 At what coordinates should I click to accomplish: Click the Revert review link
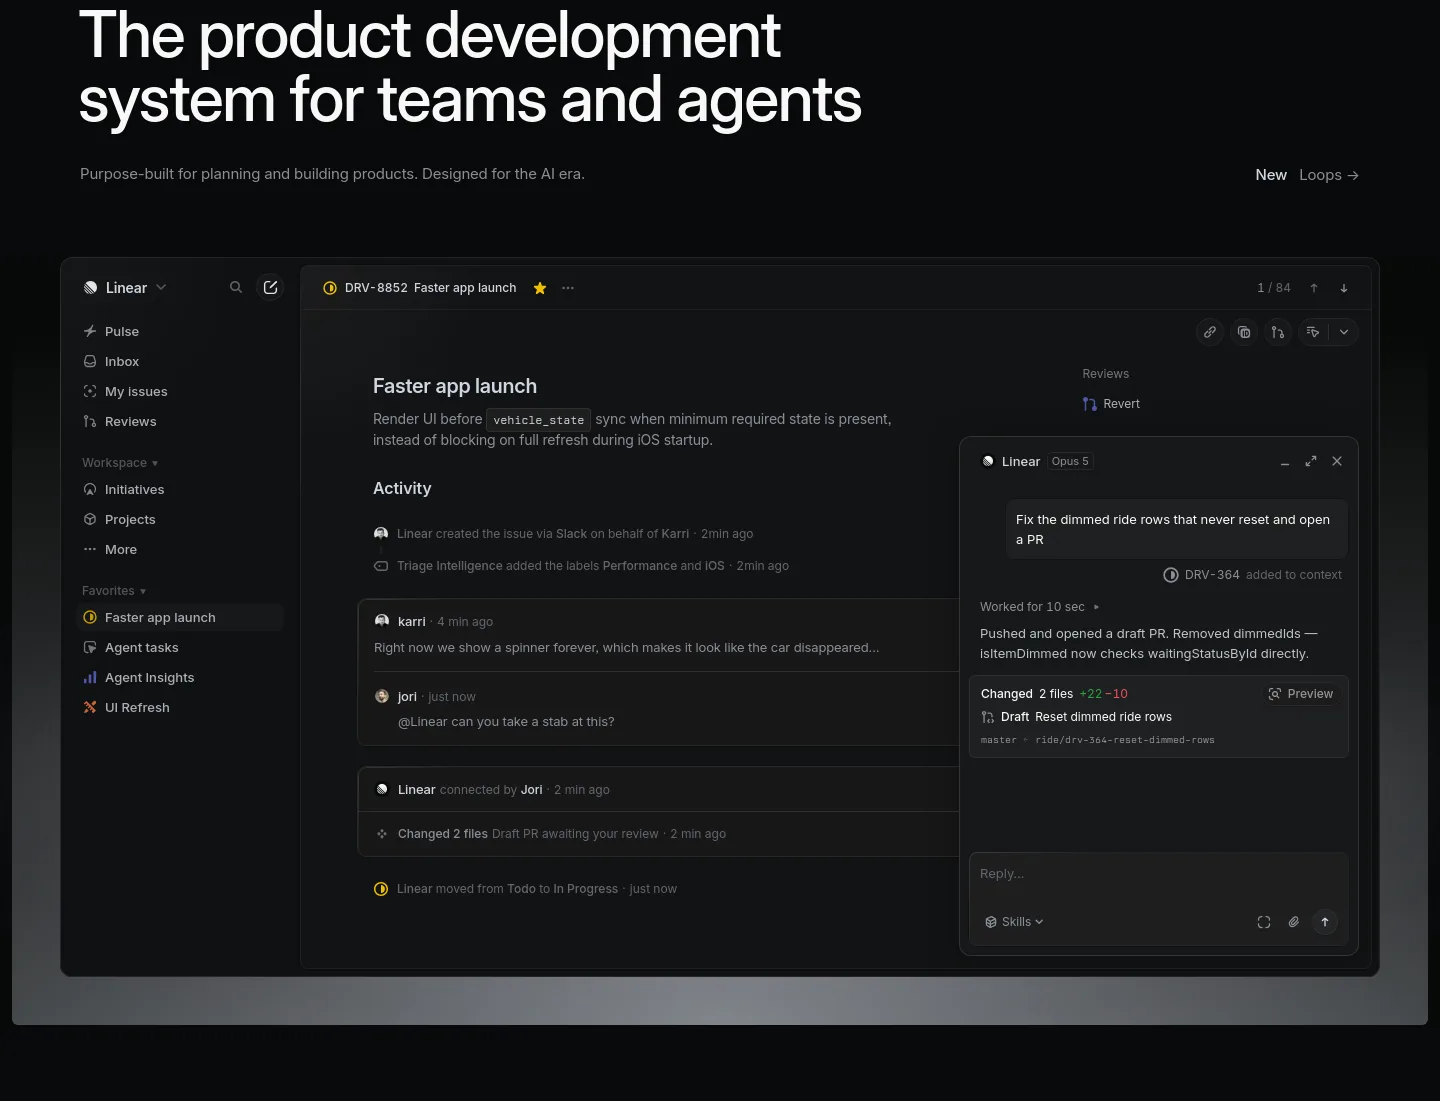pos(1111,404)
